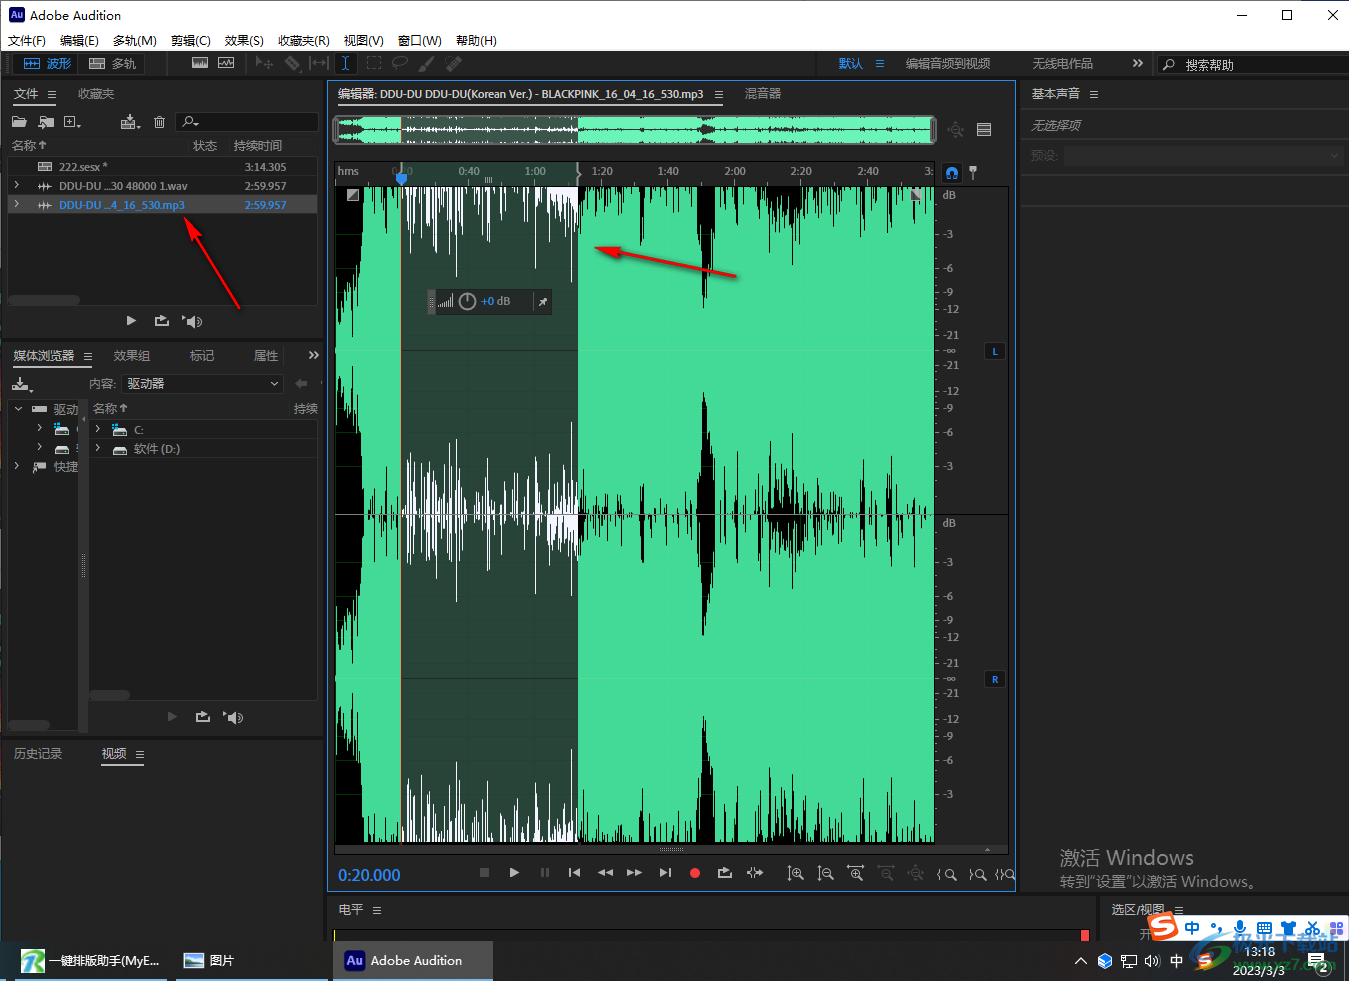Adjust HUD volume knob +0 dB
This screenshot has width=1349, height=981.
[x=467, y=301]
